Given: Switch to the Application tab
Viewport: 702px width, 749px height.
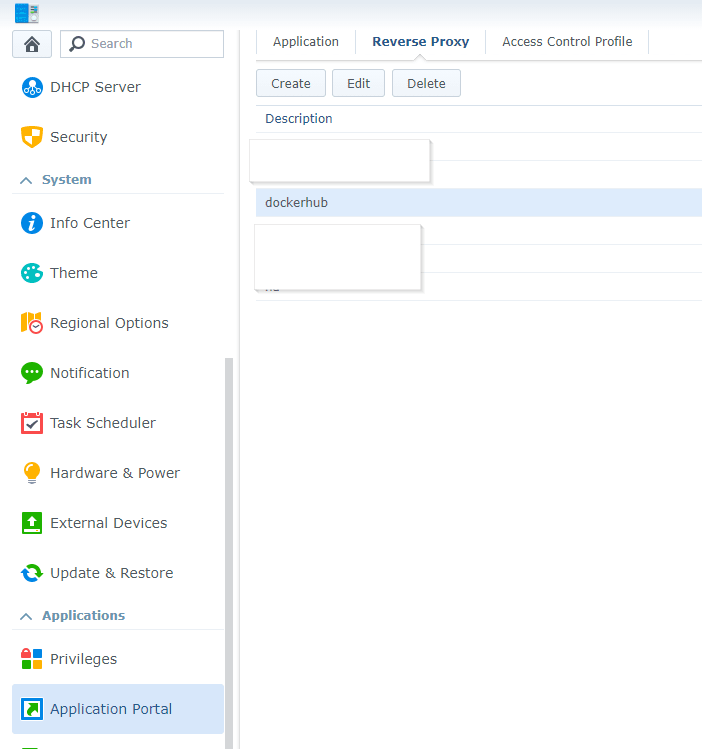Looking at the screenshot, I should [x=306, y=42].
